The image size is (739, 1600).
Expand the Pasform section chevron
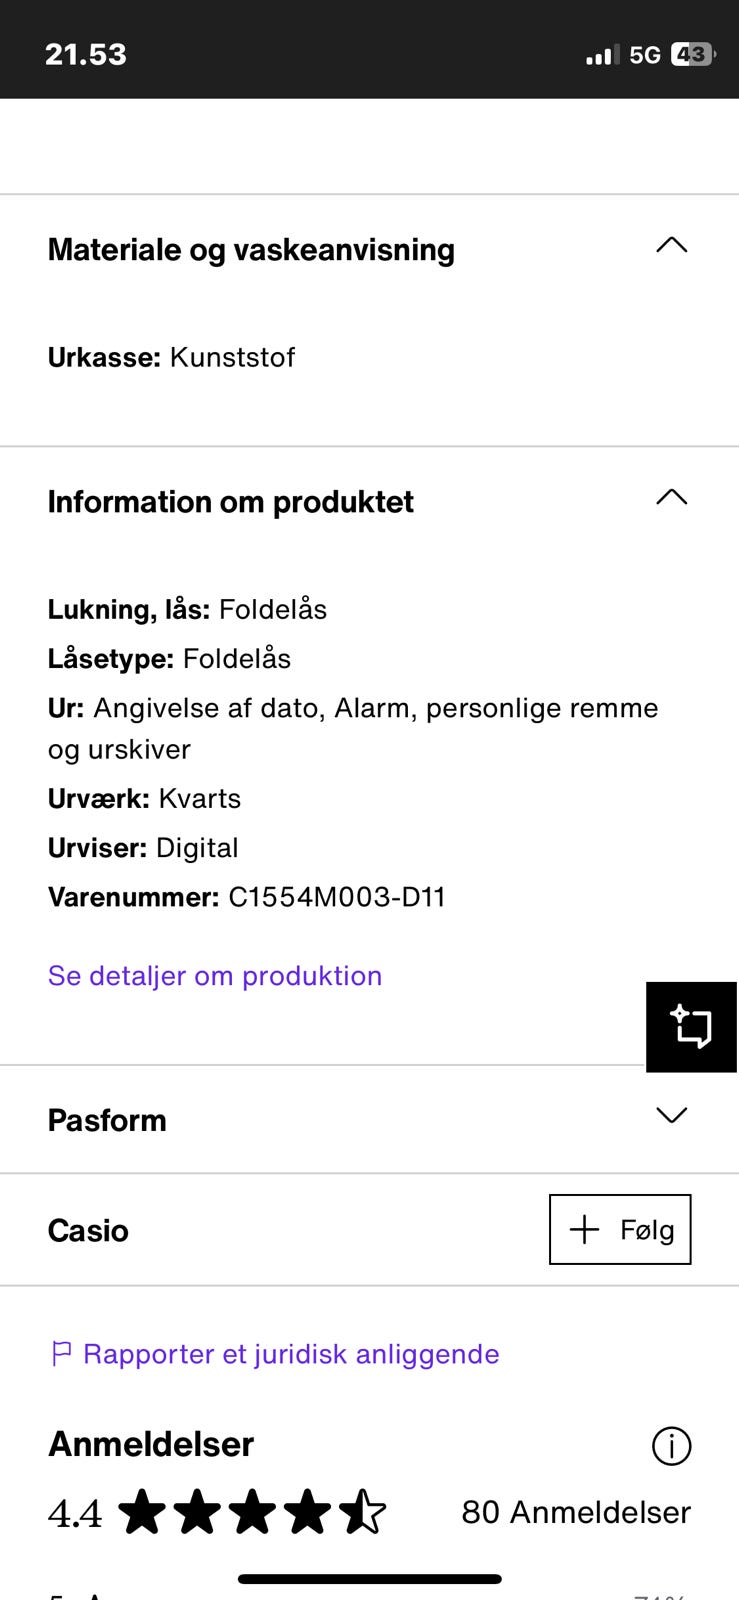[671, 1116]
